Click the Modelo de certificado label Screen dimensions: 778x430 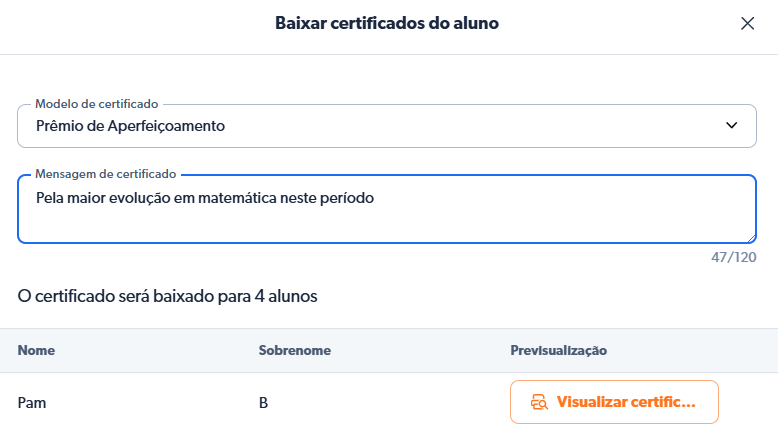point(97,103)
